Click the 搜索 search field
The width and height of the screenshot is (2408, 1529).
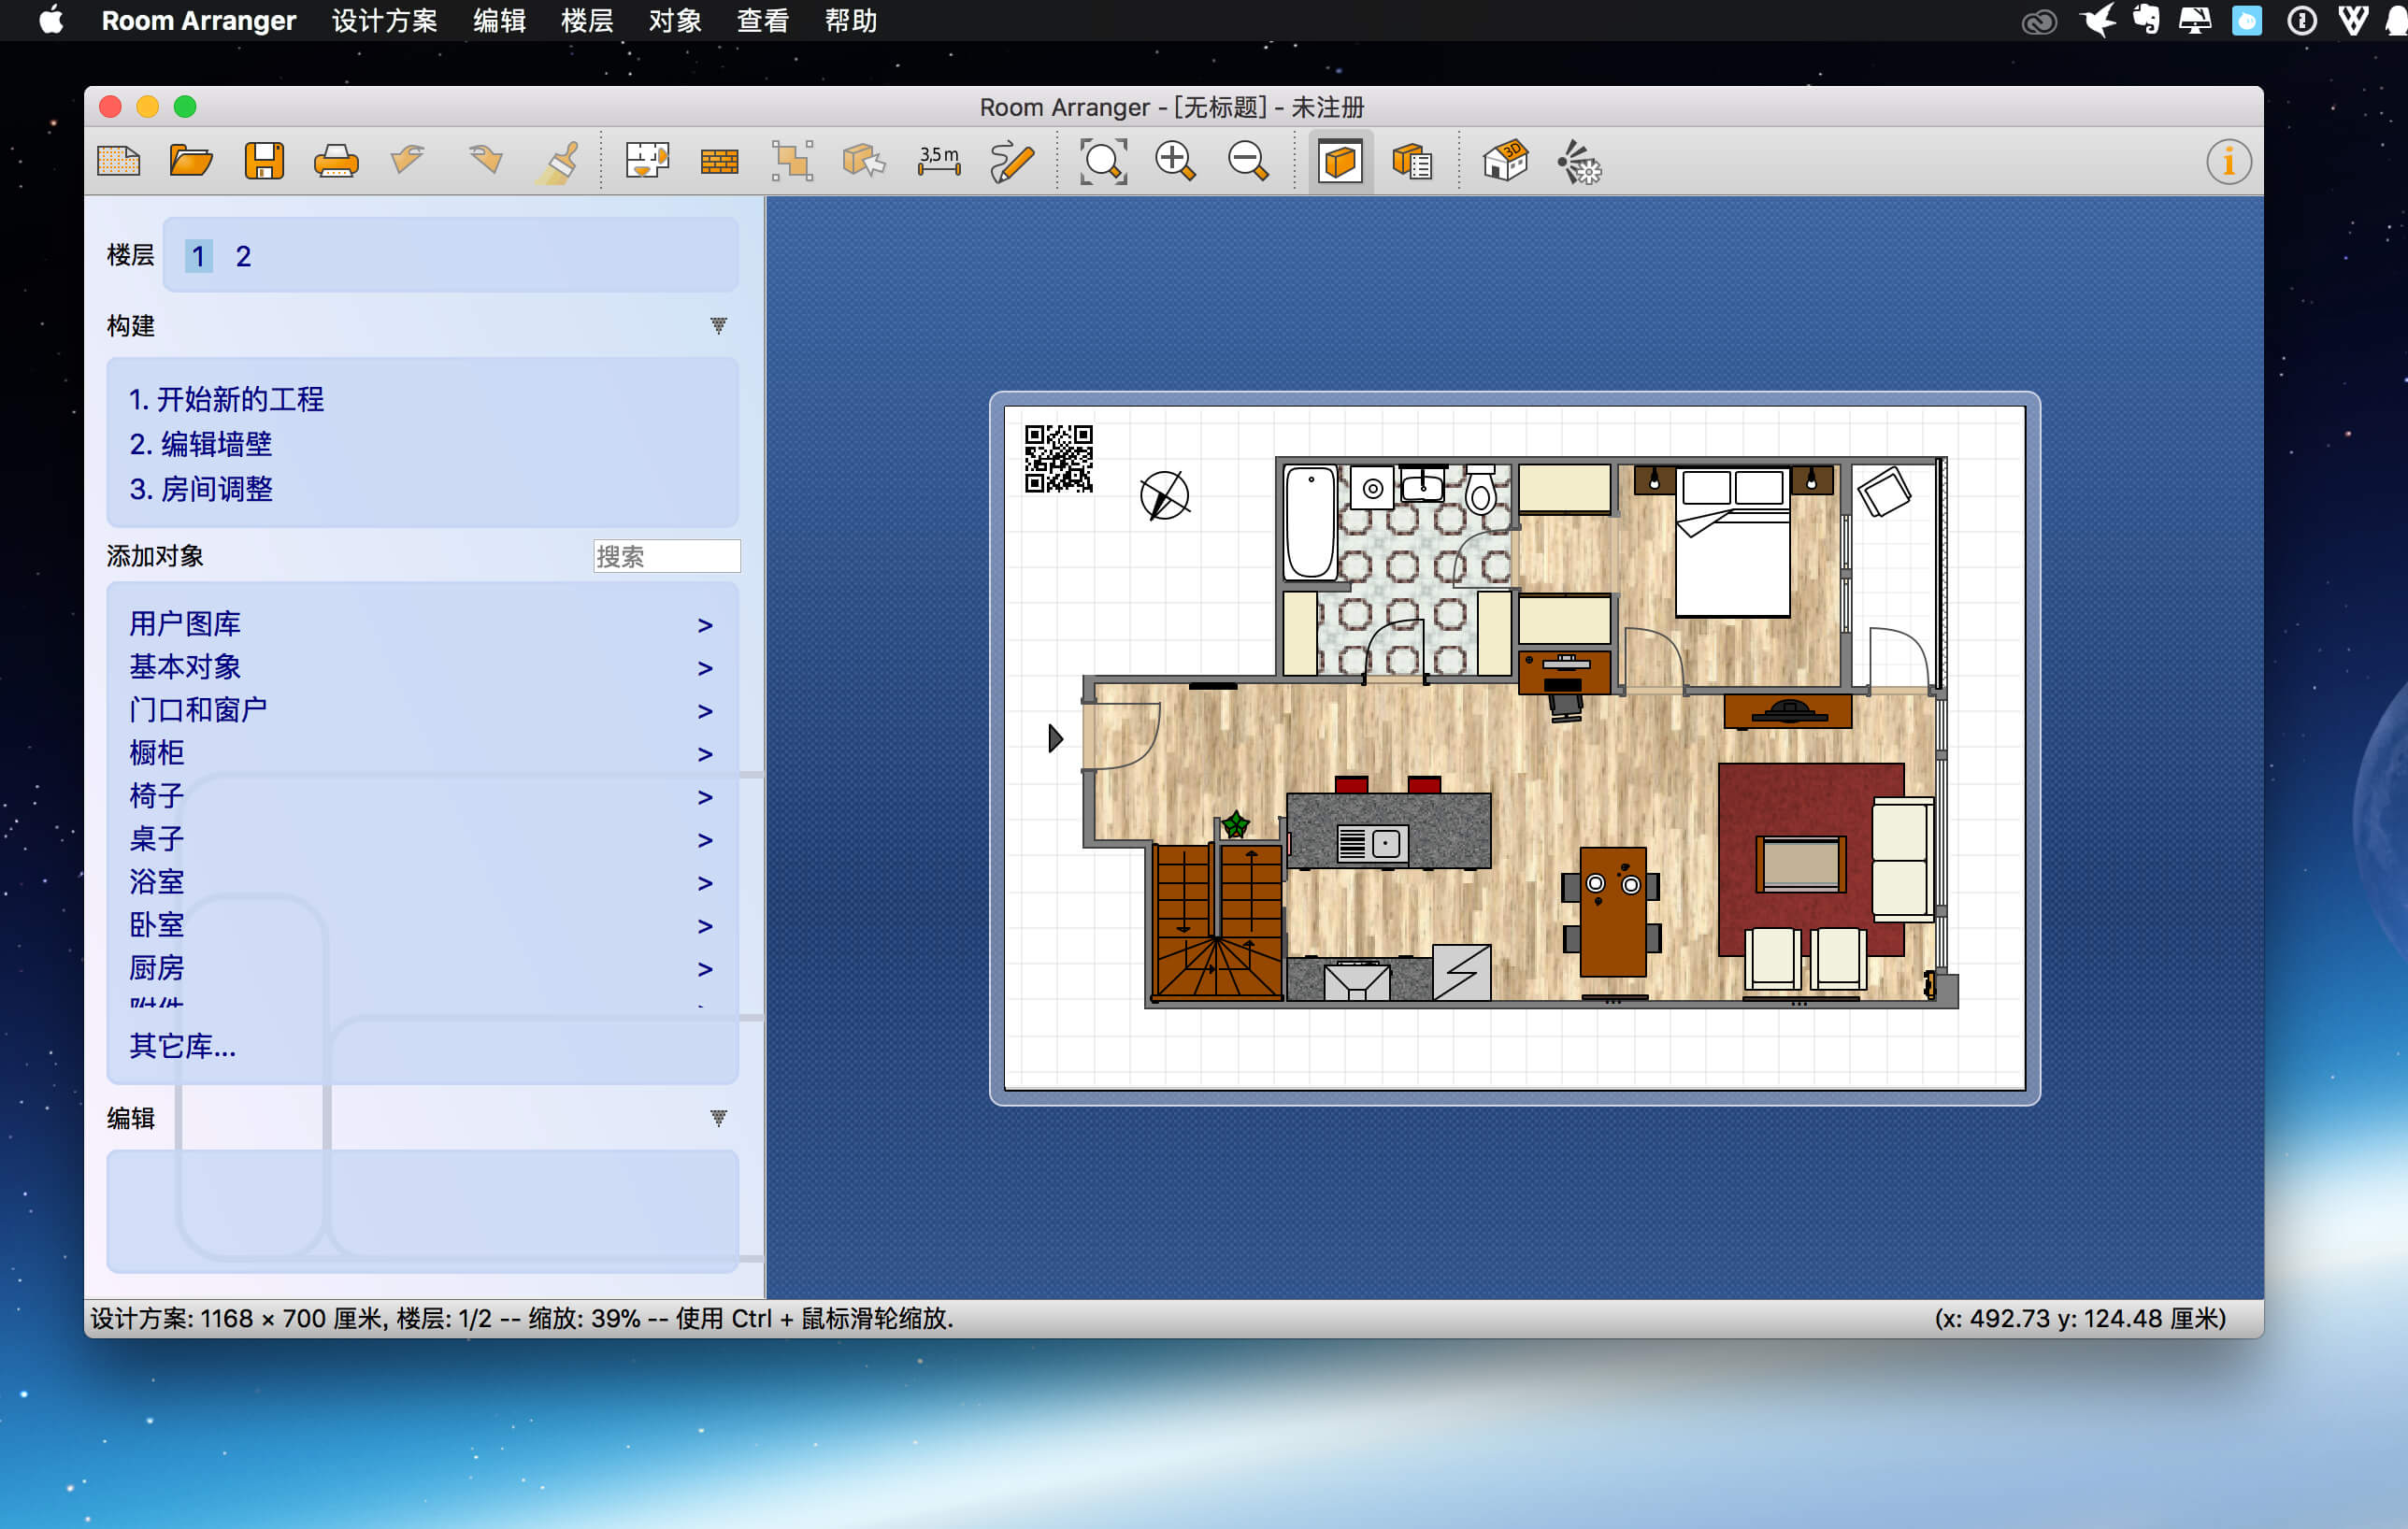[666, 556]
